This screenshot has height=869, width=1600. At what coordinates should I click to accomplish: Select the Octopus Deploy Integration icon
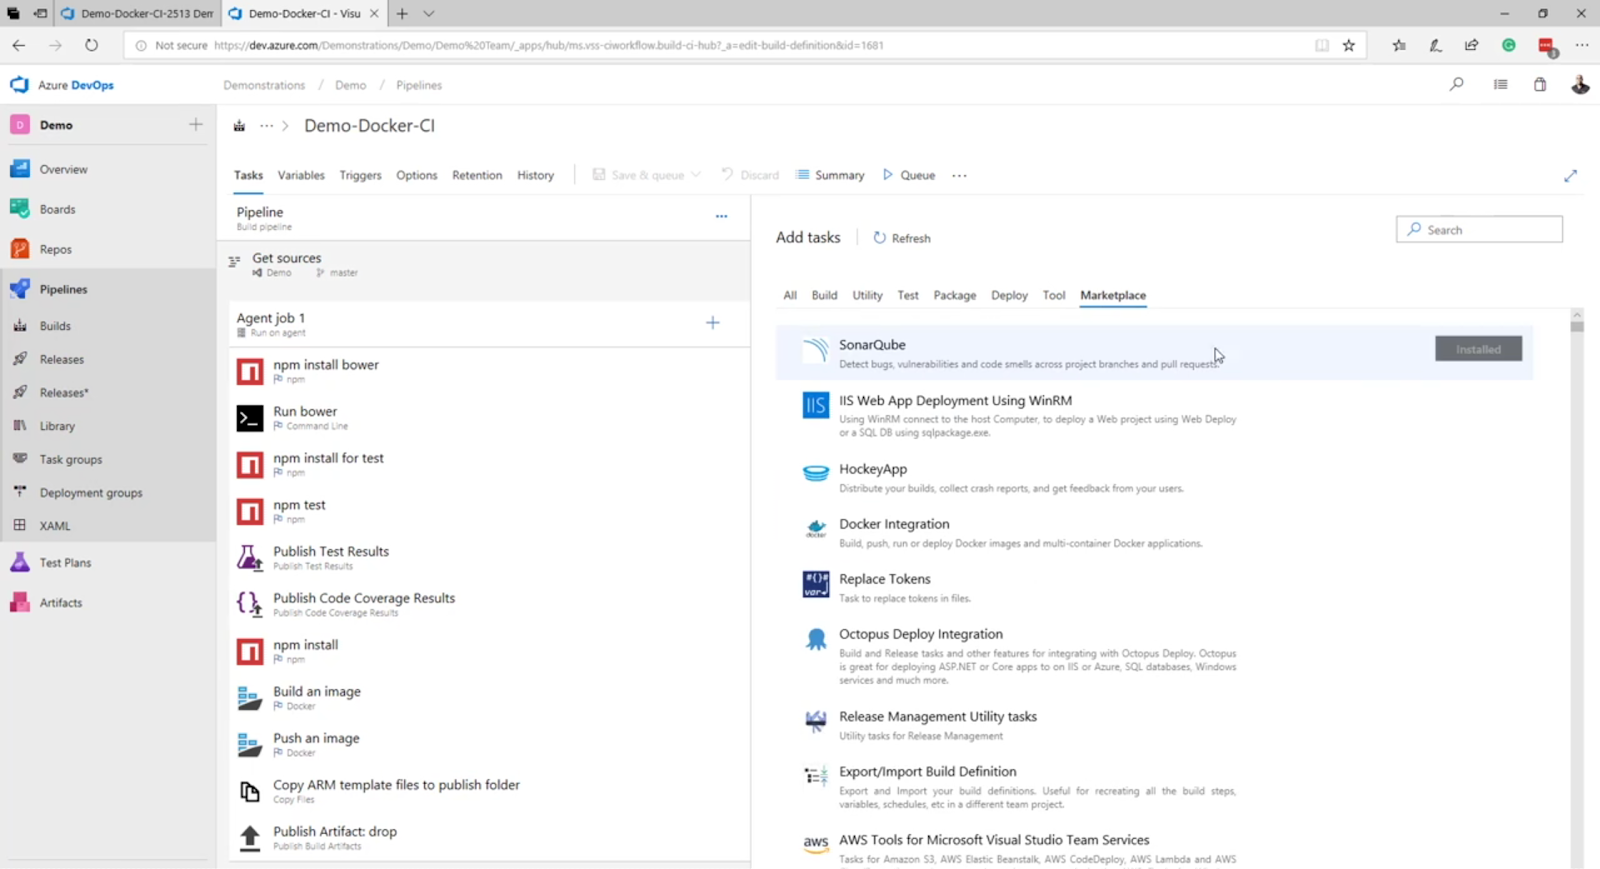point(816,639)
